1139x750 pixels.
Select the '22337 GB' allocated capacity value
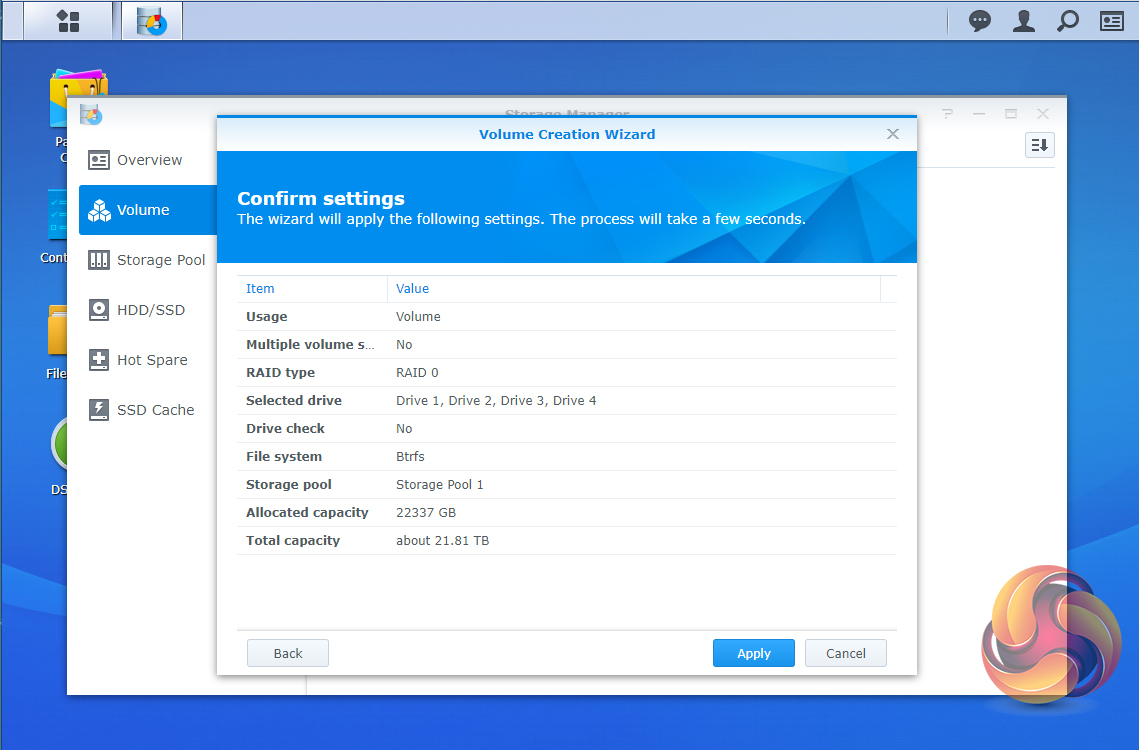click(426, 512)
